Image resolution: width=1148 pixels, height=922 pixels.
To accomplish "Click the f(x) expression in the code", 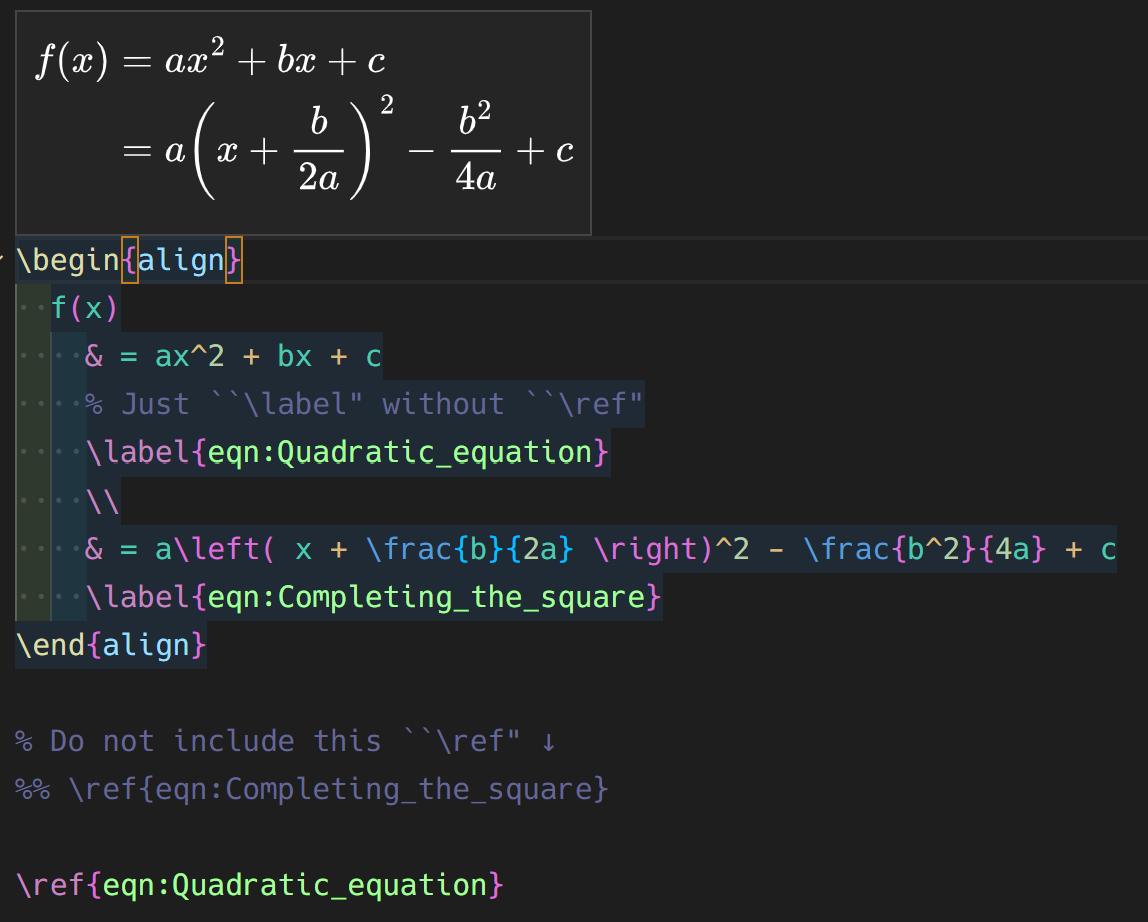I will click(x=85, y=307).
